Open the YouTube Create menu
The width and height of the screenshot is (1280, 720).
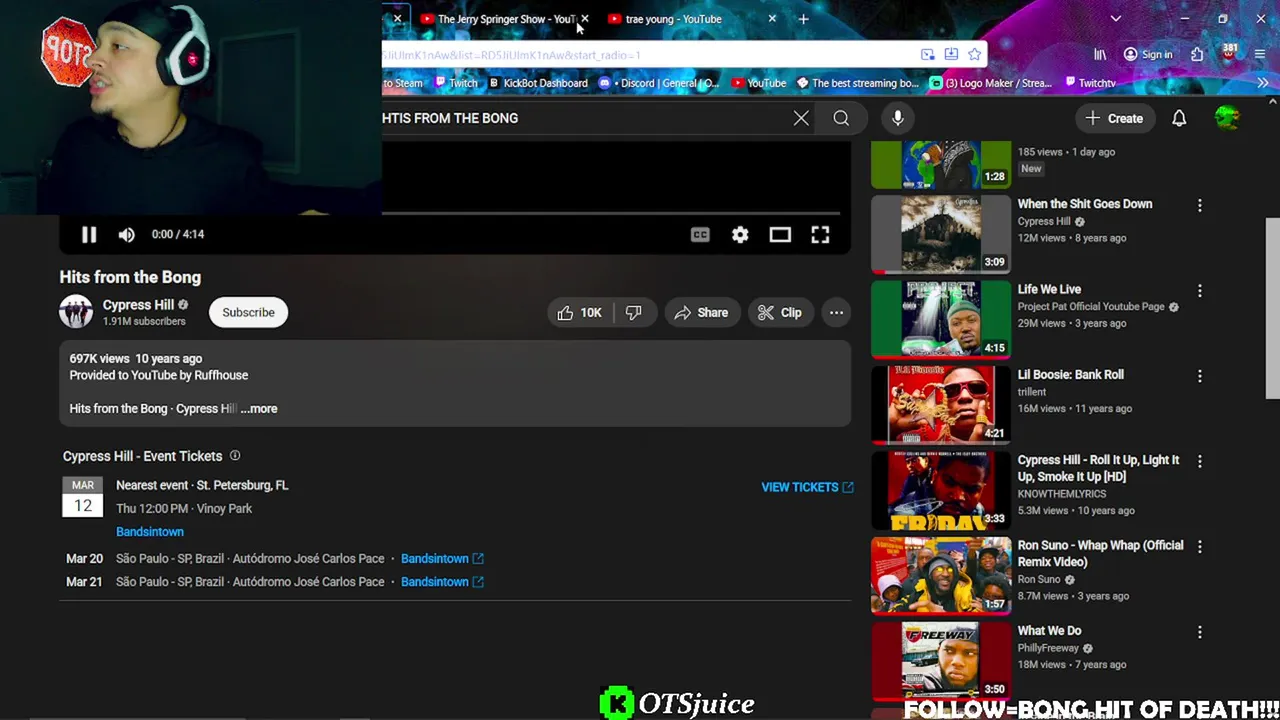pyautogui.click(x=1115, y=118)
